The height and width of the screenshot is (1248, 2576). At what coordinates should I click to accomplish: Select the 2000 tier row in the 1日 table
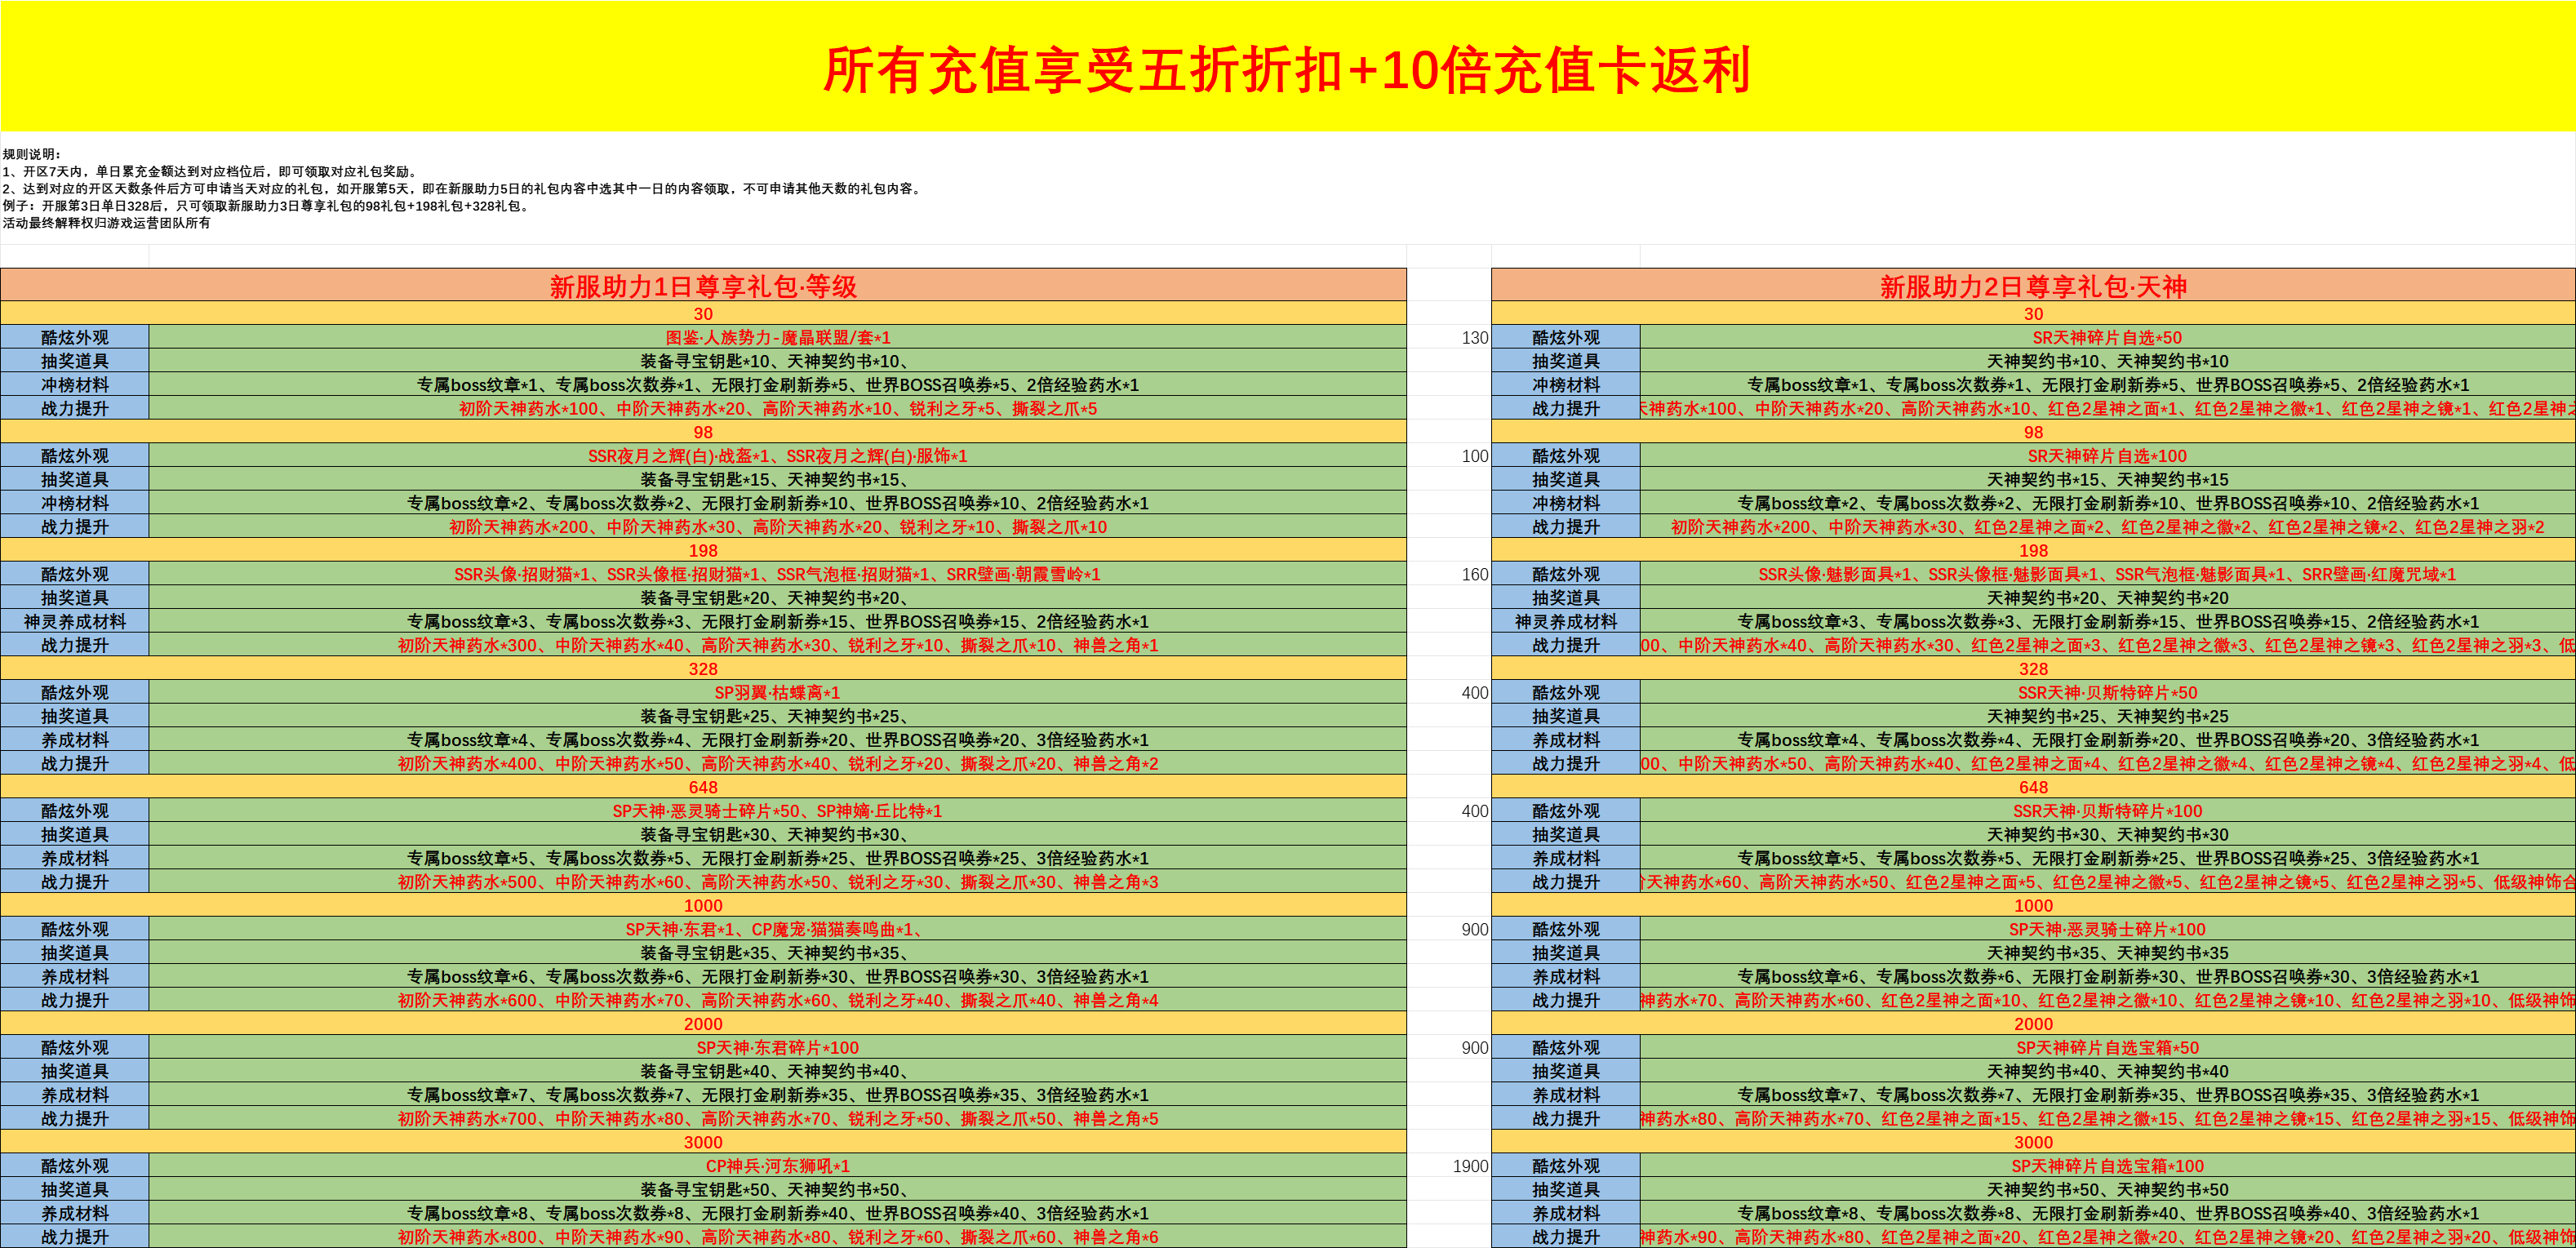(x=703, y=1024)
